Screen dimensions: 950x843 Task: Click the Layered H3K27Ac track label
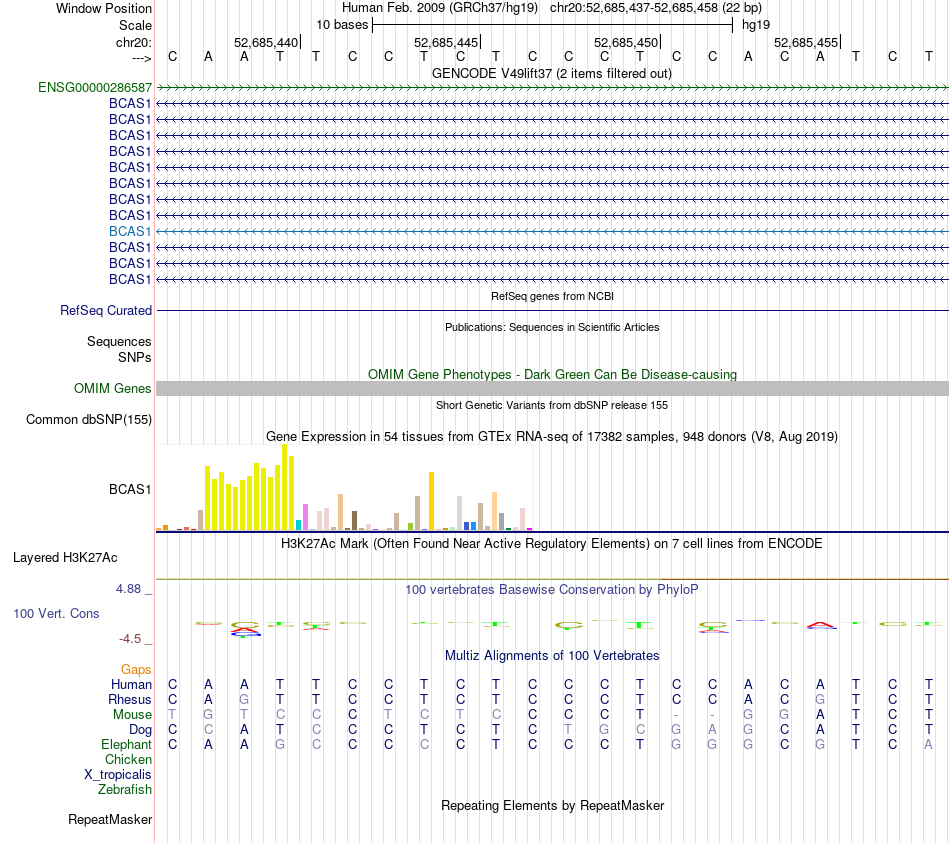coord(65,558)
